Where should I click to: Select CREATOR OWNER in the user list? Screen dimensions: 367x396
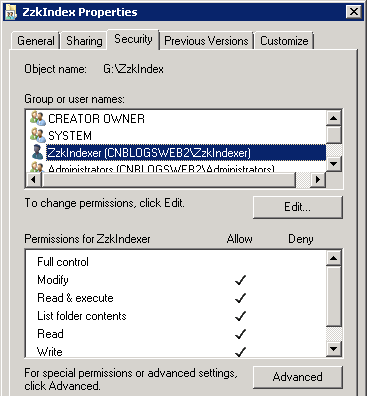96,119
